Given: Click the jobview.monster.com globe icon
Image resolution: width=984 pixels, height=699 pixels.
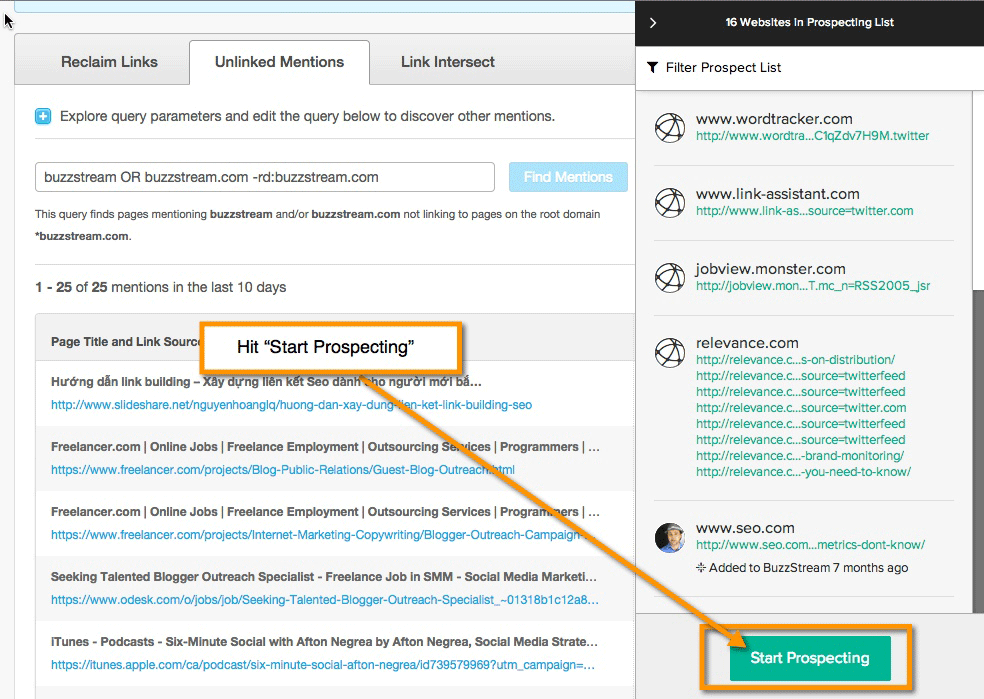Looking at the screenshot, I should (670, 277).
